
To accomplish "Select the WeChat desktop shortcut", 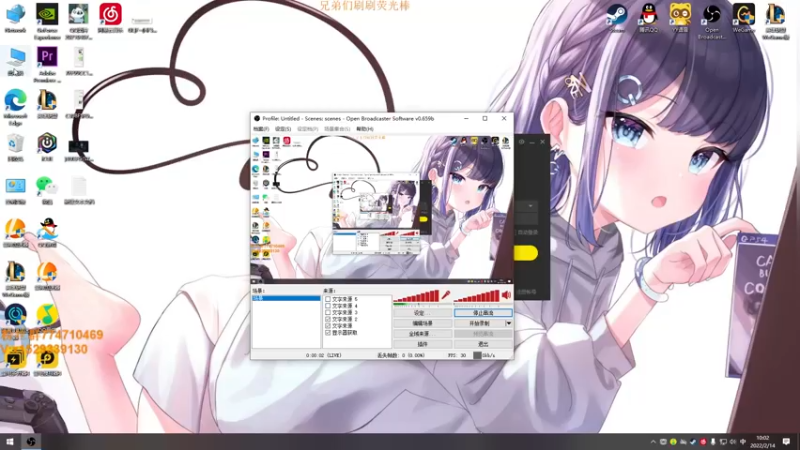I will tap(47, 190).
